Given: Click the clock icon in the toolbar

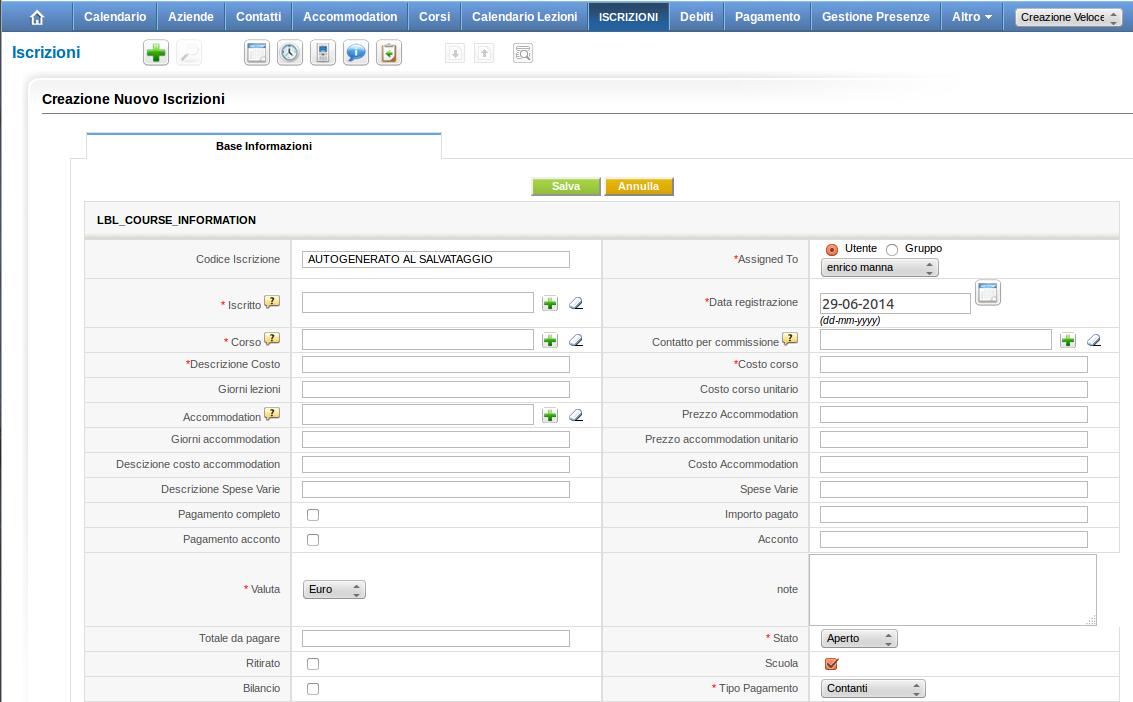Looking at the screenshot, I should (290, 54).
